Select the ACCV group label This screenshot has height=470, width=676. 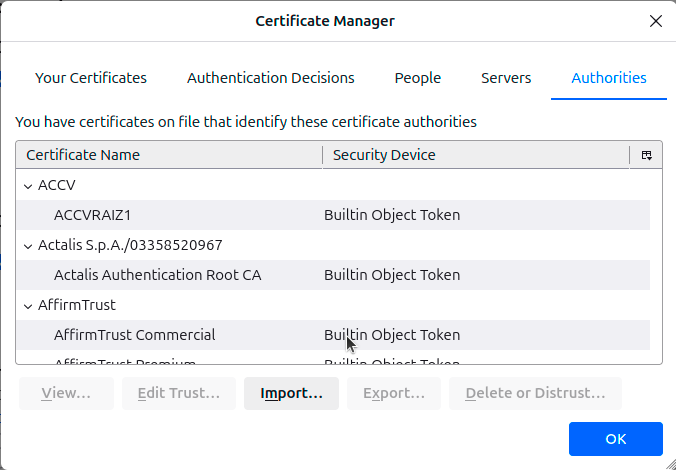click(56, 185)
